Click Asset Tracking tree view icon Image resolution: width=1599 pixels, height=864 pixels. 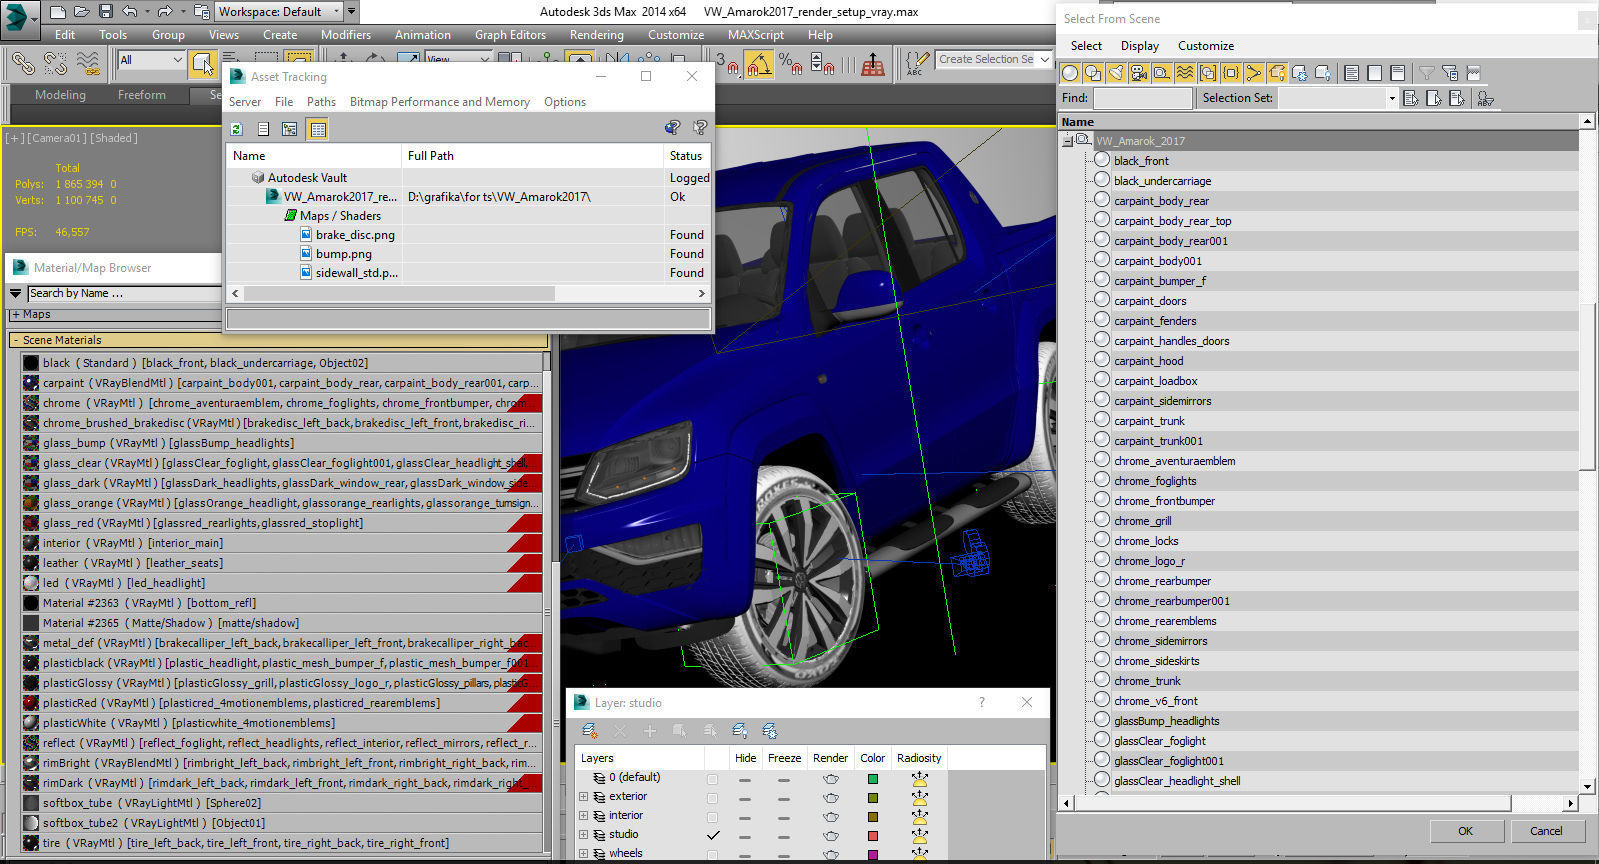(x=289, y=129)
